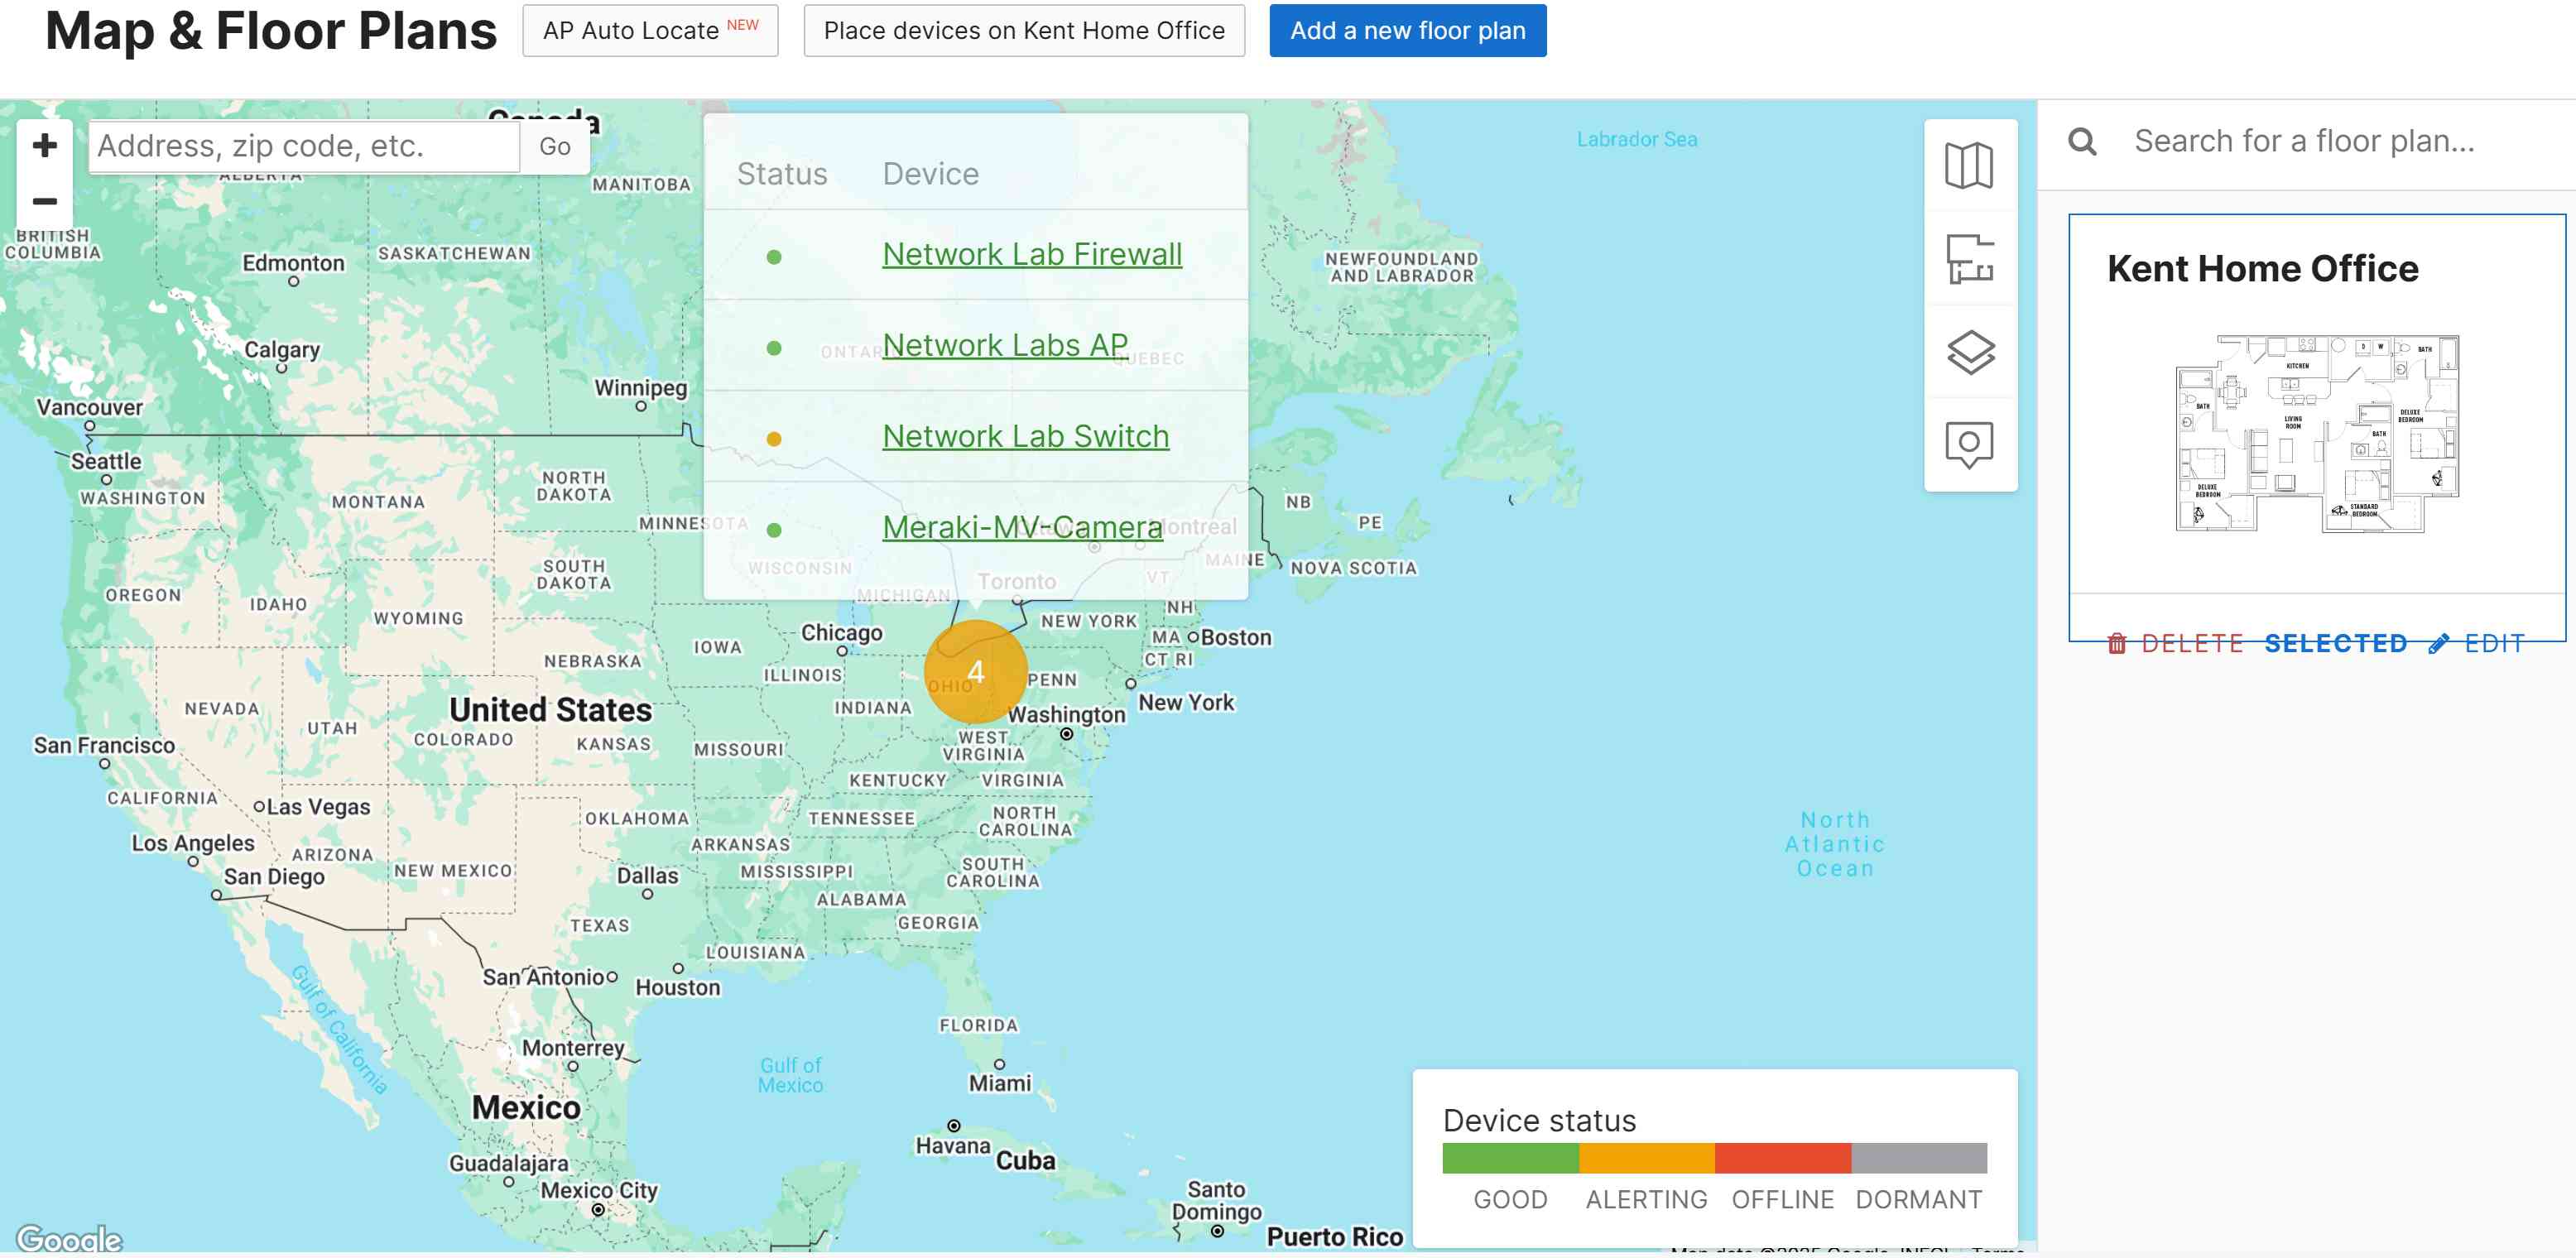Click the Network Lab Firewall status dot

click(x=773, y=257)
